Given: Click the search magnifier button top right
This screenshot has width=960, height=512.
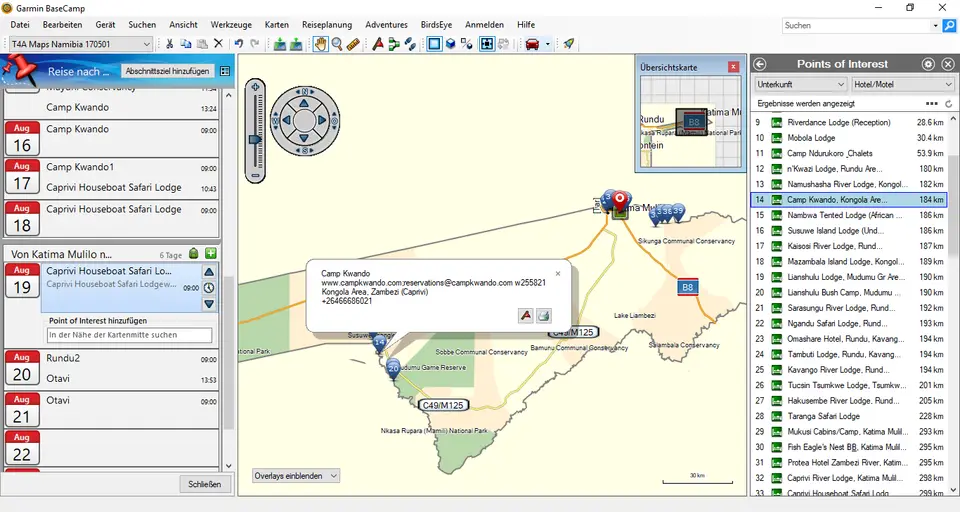Looking at the screenshot, I should pos(949,26).
